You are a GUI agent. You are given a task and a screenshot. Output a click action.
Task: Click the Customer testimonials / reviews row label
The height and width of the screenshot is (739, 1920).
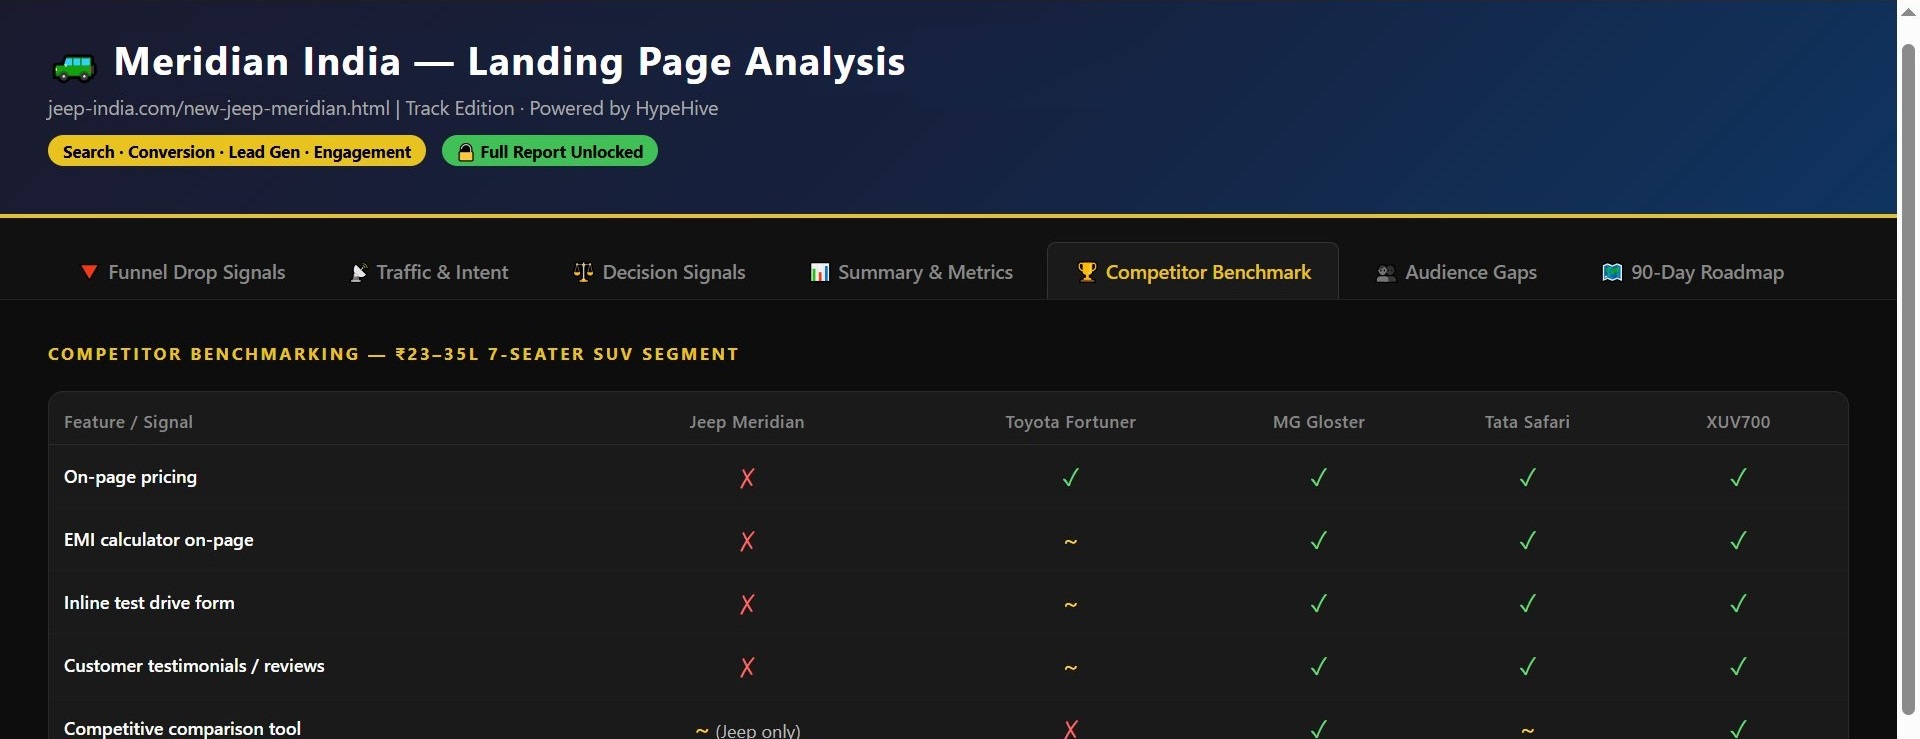pos(194,666)
